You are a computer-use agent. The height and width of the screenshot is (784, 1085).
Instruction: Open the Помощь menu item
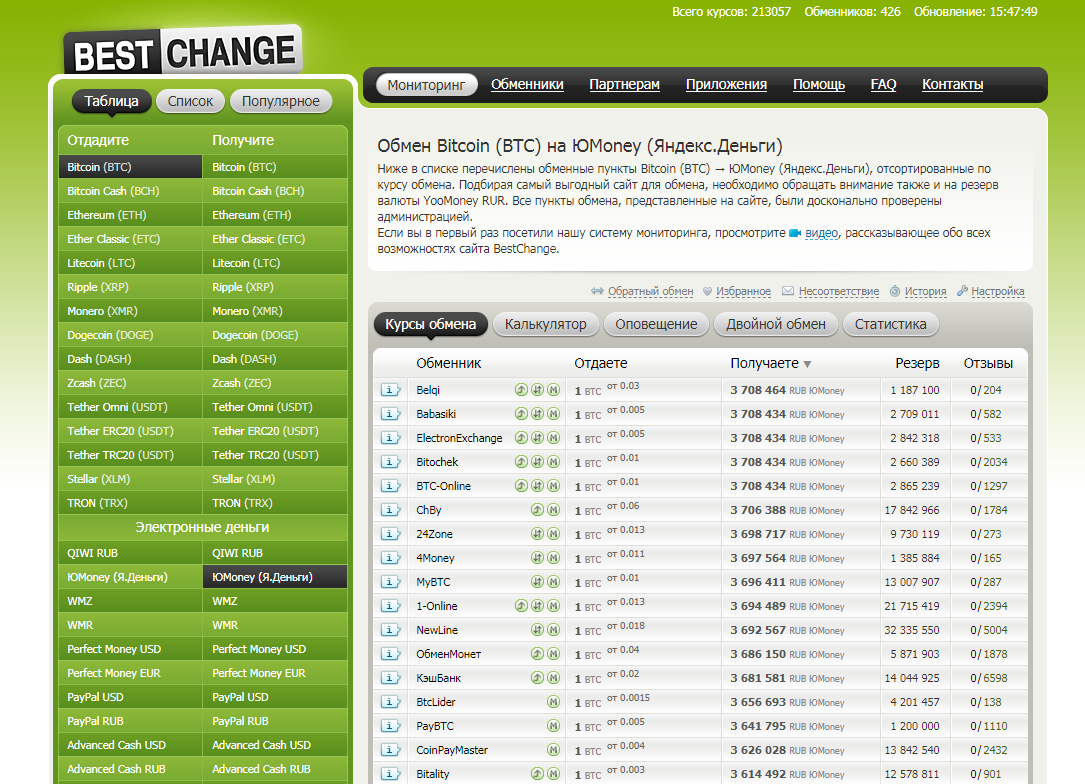point(819,84)
